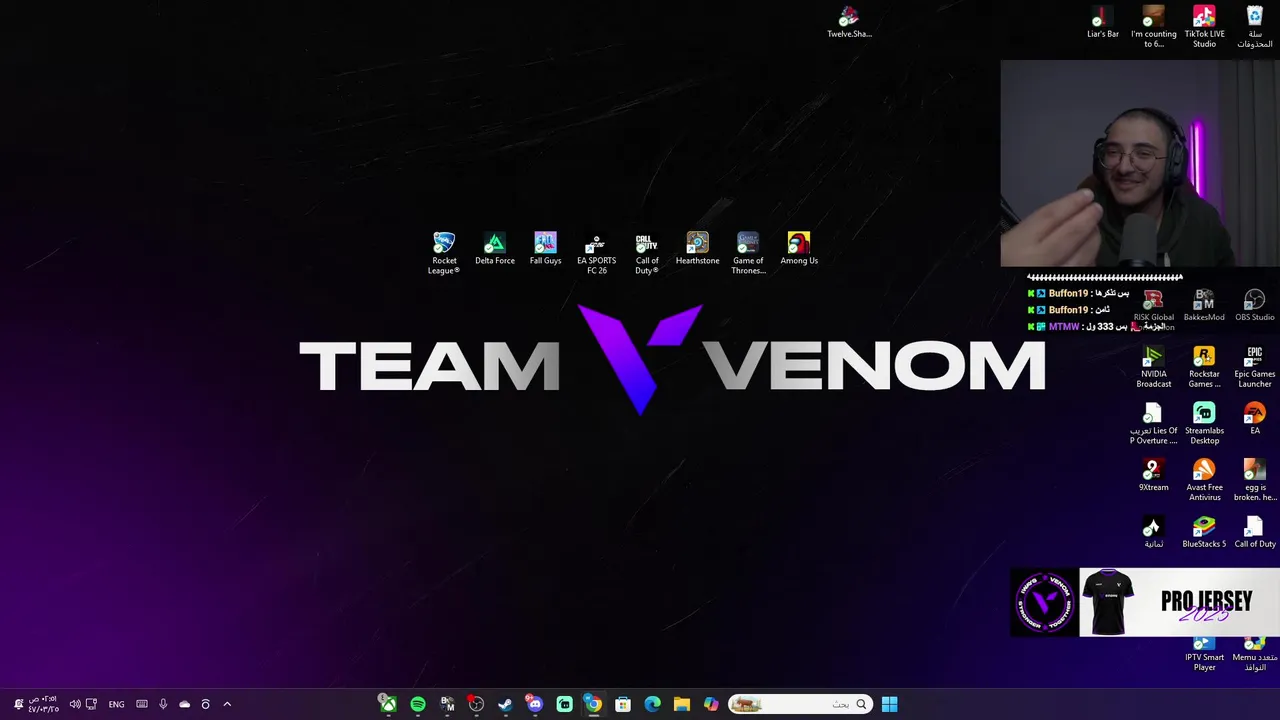The width and height of the screenshot is (1280, 720).
Task: Open the Hearthstone desktop icon
Action: [x=697, y=249]
